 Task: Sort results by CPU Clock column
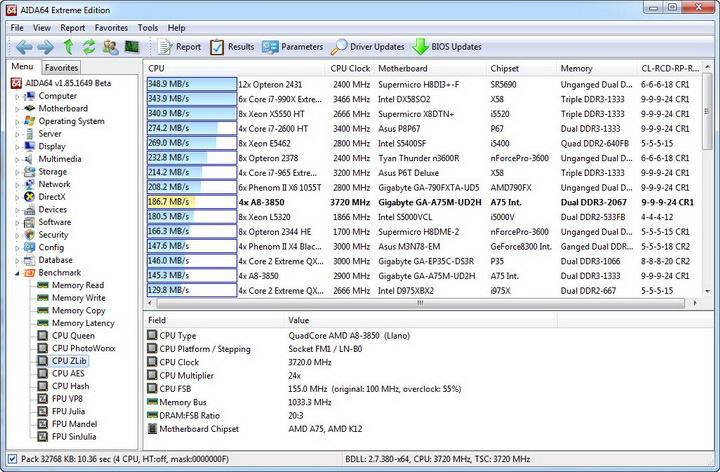point(349,68)
